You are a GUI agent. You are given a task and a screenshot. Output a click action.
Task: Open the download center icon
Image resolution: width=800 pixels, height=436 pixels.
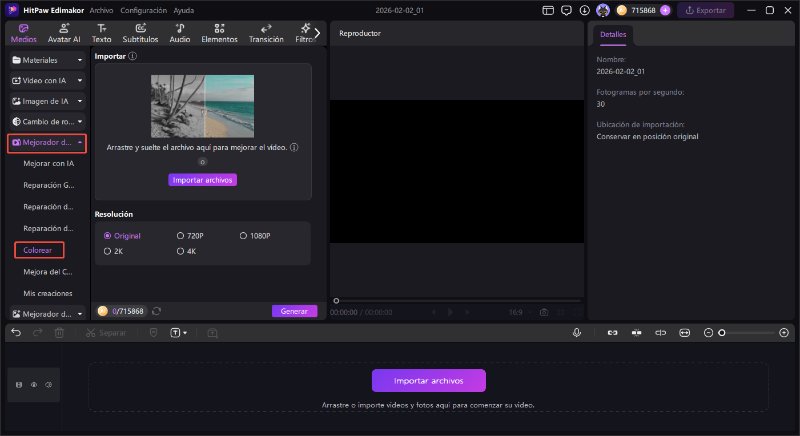tap(585, 10)
